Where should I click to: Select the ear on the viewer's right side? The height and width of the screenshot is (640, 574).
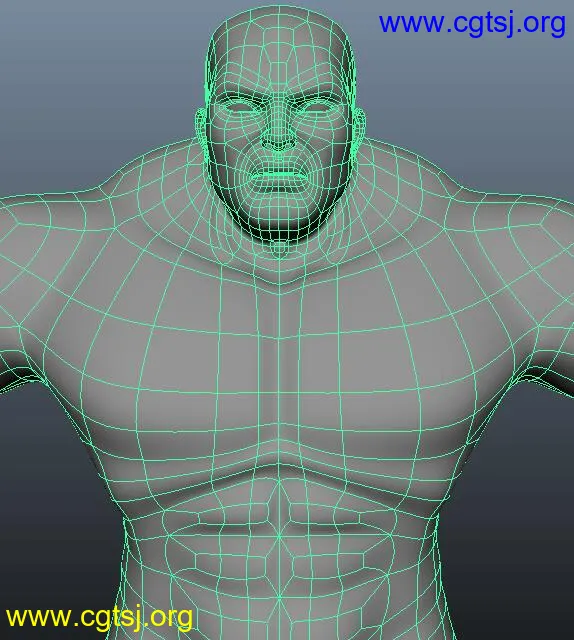[x=358, y=127]
